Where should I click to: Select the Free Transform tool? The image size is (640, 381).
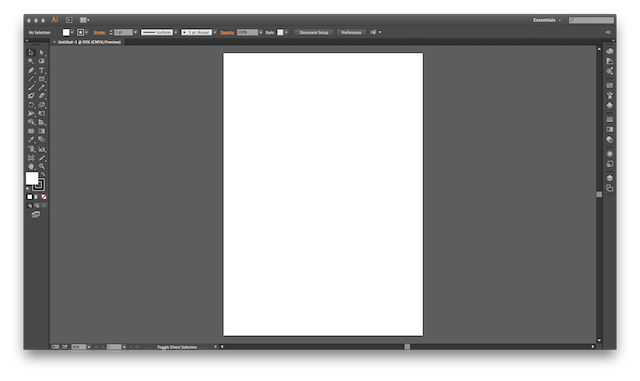click(x=42, y=114)
